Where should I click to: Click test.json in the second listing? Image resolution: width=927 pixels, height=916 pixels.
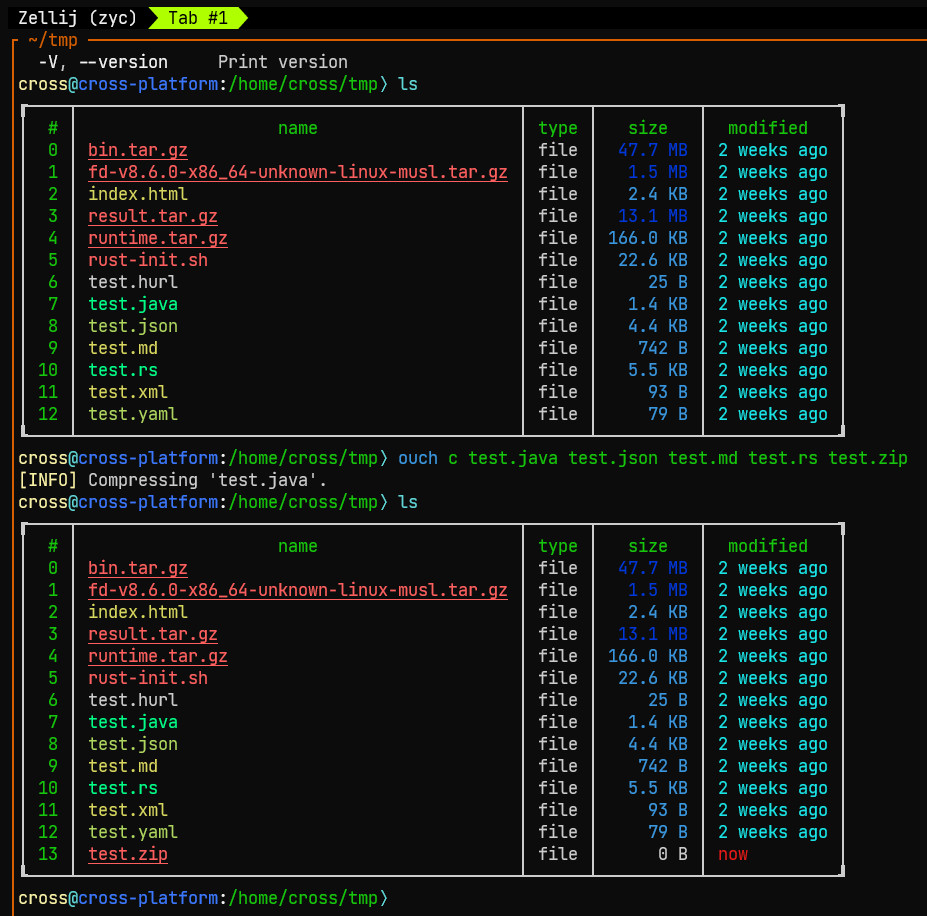click(x=133, y=745)
